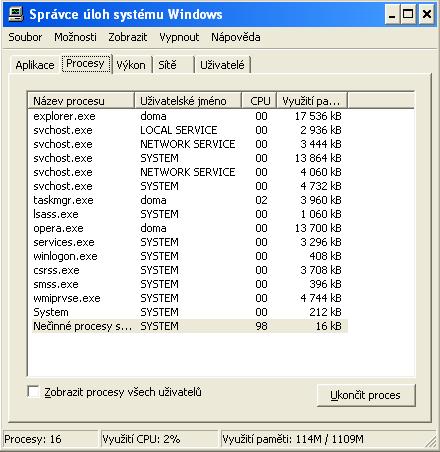Sort by CPU column header
Screen dimensions: 440x452
(x=259, y=101)
